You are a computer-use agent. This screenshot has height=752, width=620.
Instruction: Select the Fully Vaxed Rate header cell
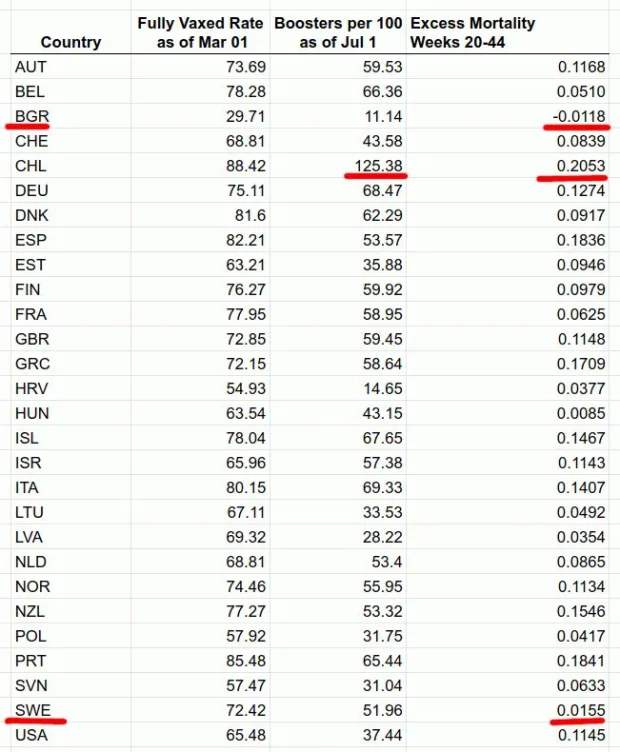coord(200,32)
